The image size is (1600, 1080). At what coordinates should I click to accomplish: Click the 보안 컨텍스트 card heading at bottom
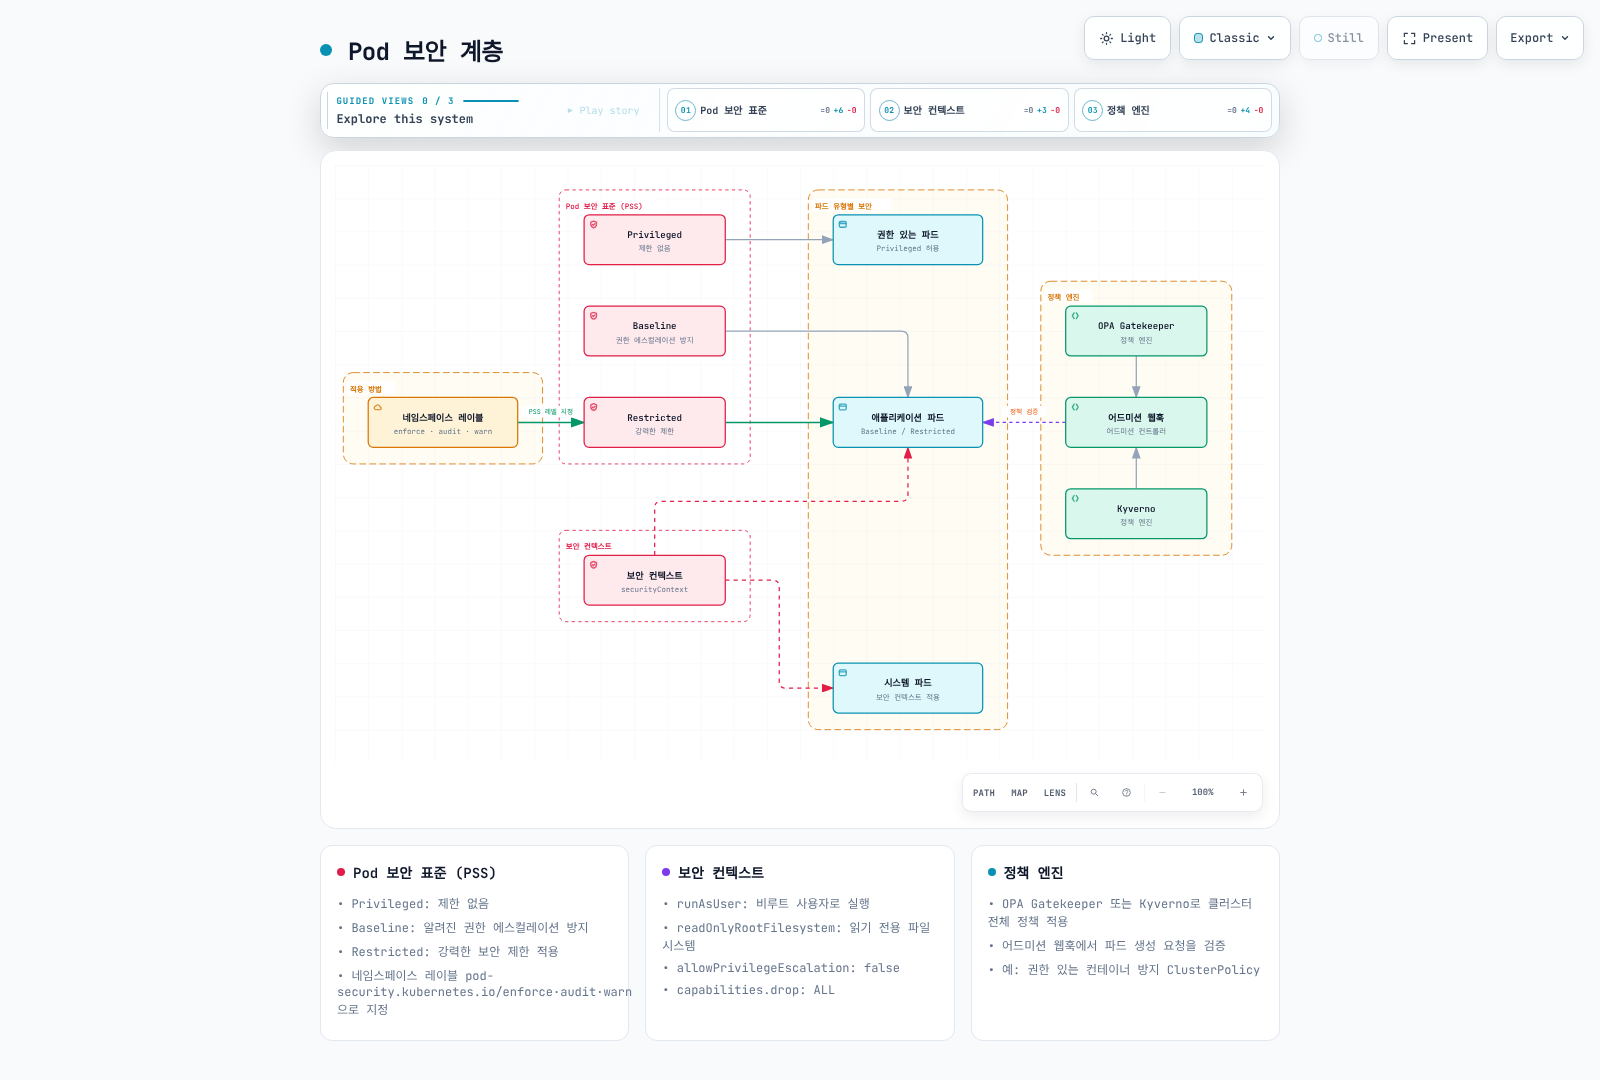(720, 873)
